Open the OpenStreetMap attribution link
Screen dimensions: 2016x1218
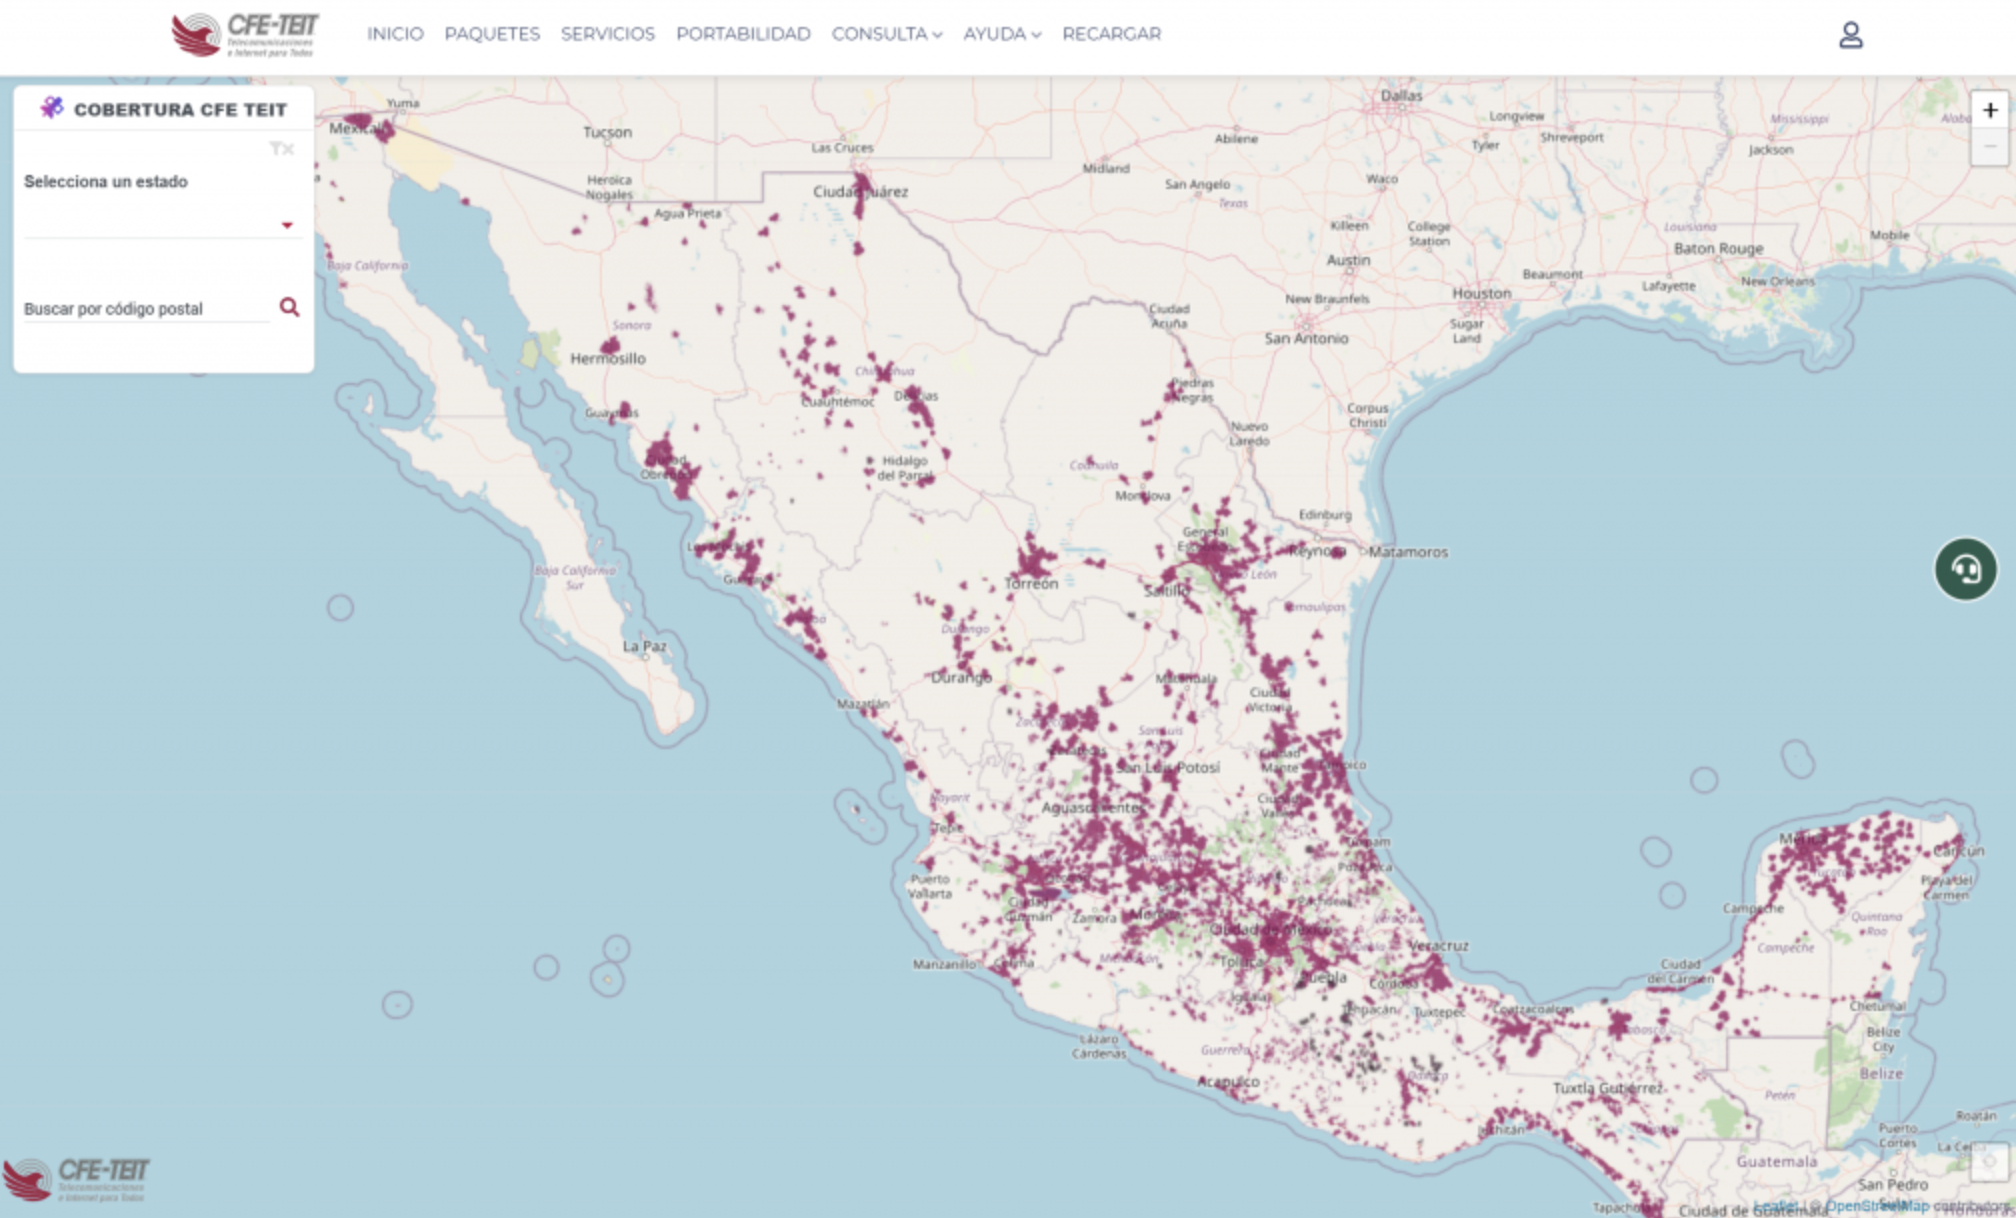coord(1877,1206)
